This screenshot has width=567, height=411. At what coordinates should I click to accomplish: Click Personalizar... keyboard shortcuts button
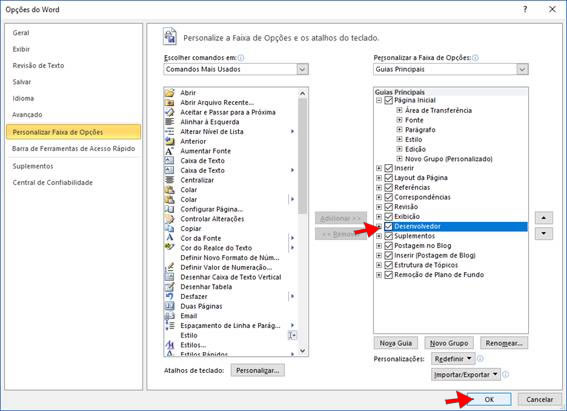tap(257, 371)
